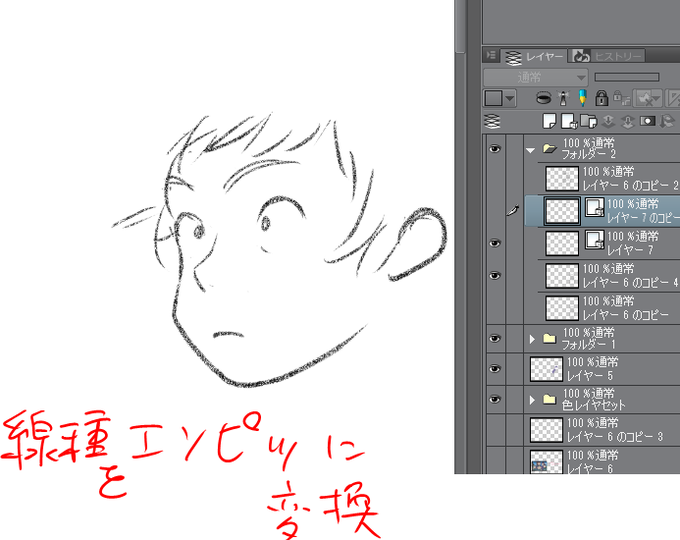Screen dimensions: 680x540
Task: Select the レイヤー 6 のコピー 3 name
Action: (x=615, y=437)
